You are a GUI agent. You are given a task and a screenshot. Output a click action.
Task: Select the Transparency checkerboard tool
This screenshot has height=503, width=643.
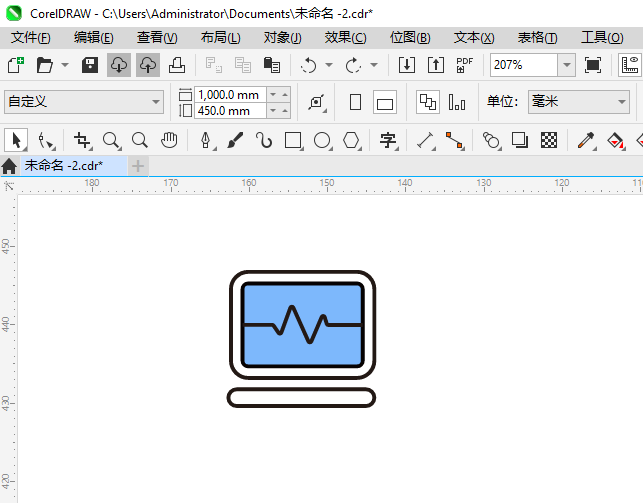(x=549, y=140)
